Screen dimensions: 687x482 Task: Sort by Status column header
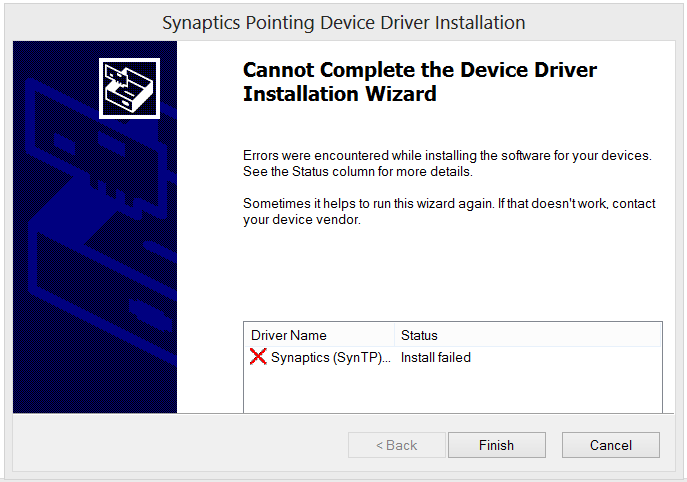tap(419, 335)
